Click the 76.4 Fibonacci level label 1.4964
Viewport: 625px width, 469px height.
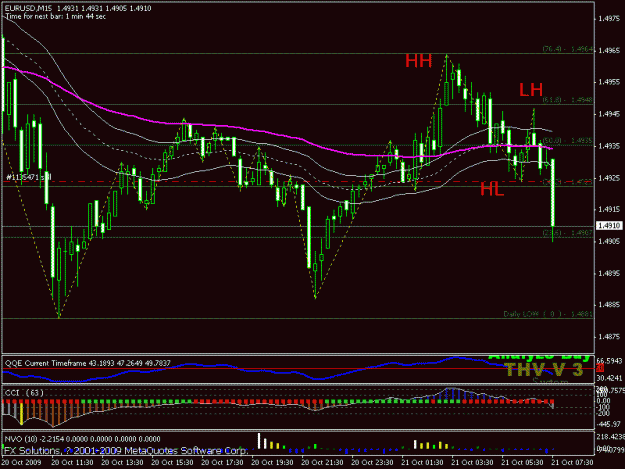click(x=568, y=49)
